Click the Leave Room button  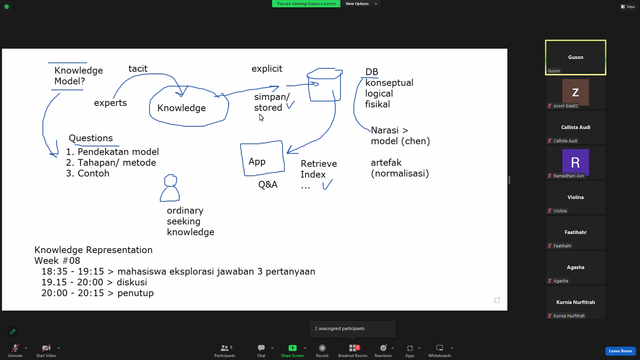point(620,351)
